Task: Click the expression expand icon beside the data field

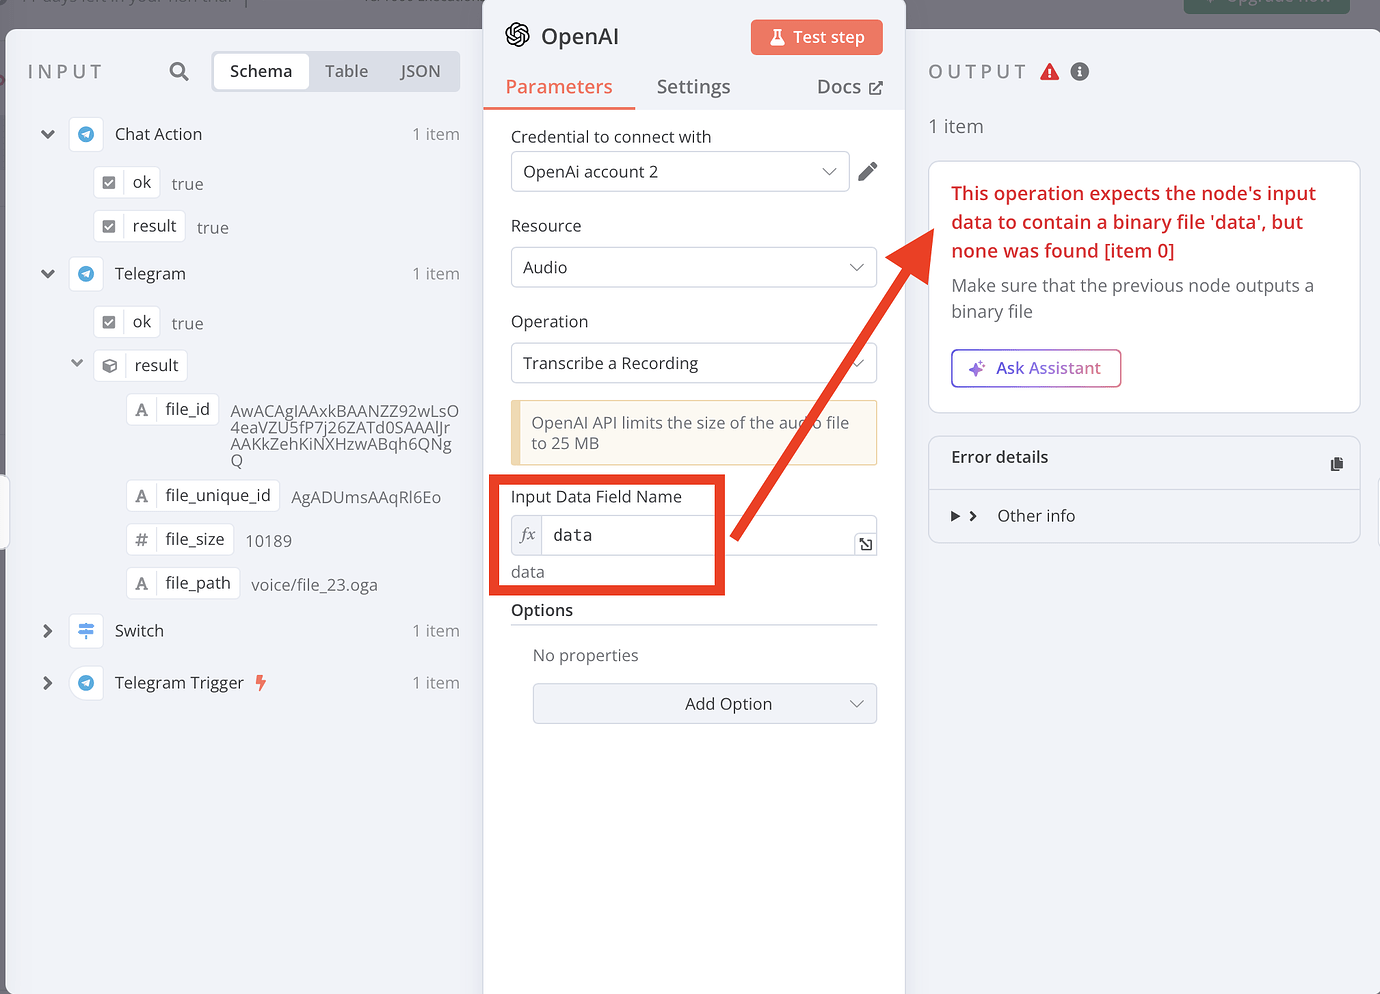Action: coord(864,543)
